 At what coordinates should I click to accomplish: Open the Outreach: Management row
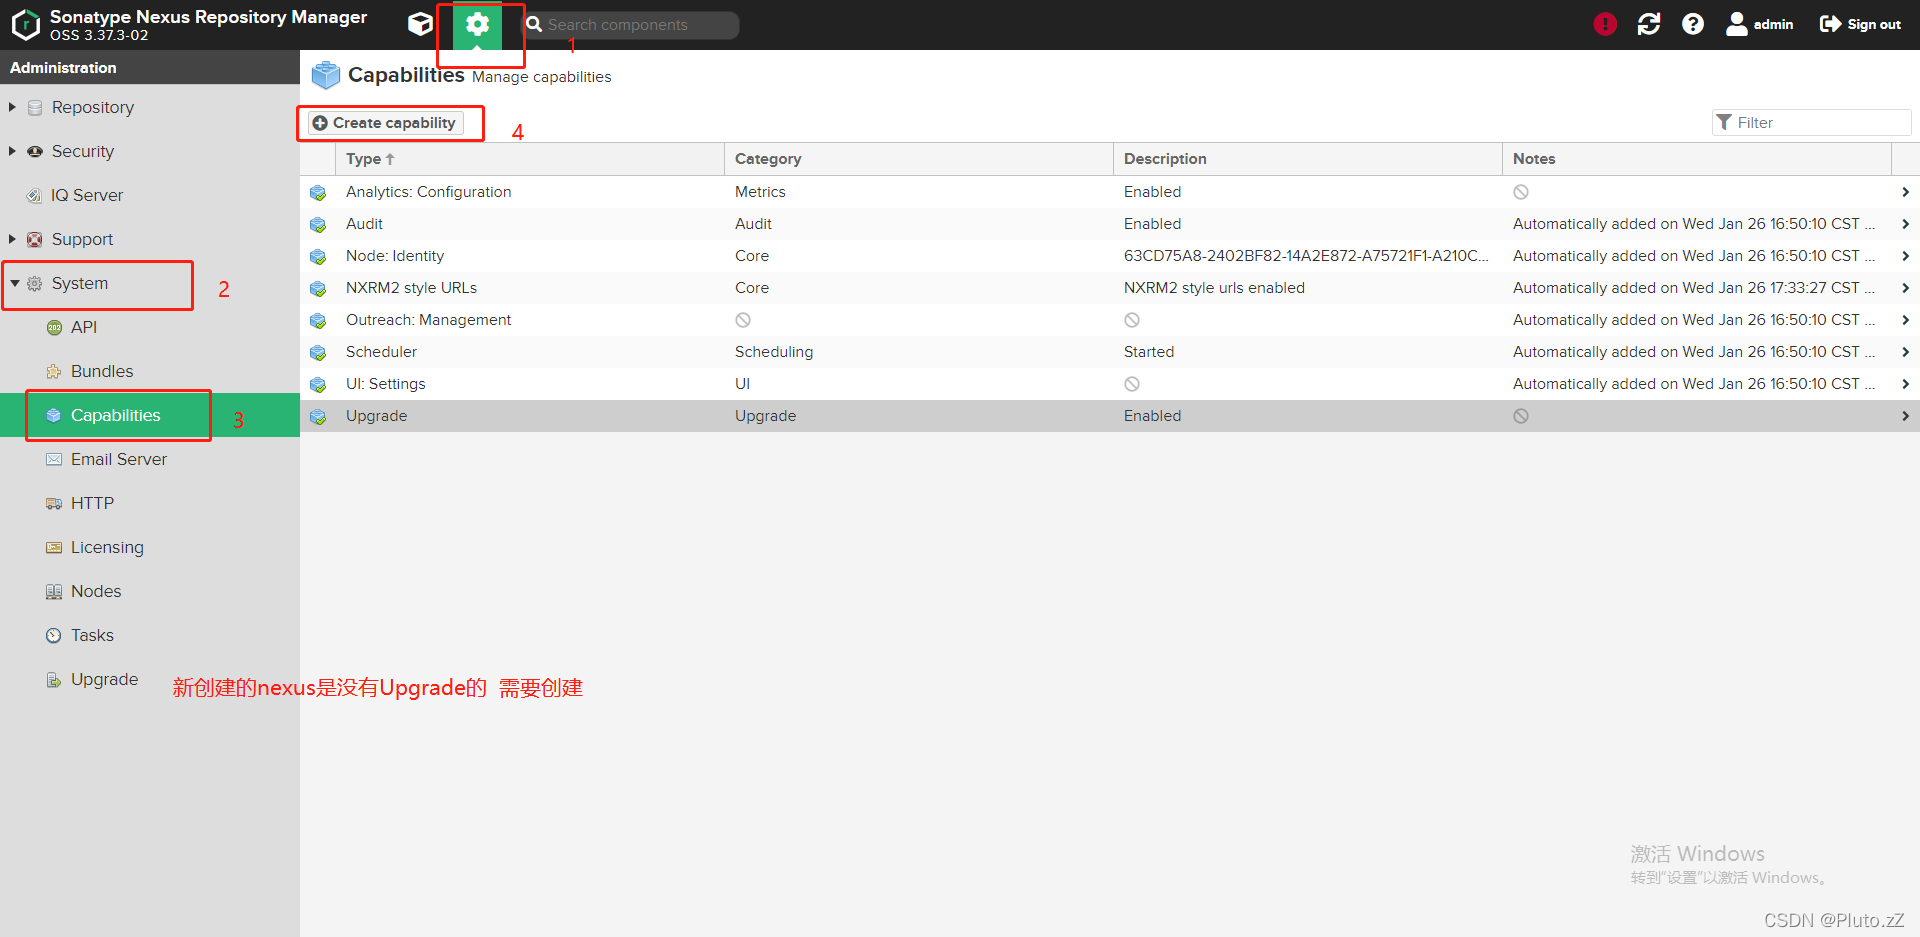point(1110,320)
